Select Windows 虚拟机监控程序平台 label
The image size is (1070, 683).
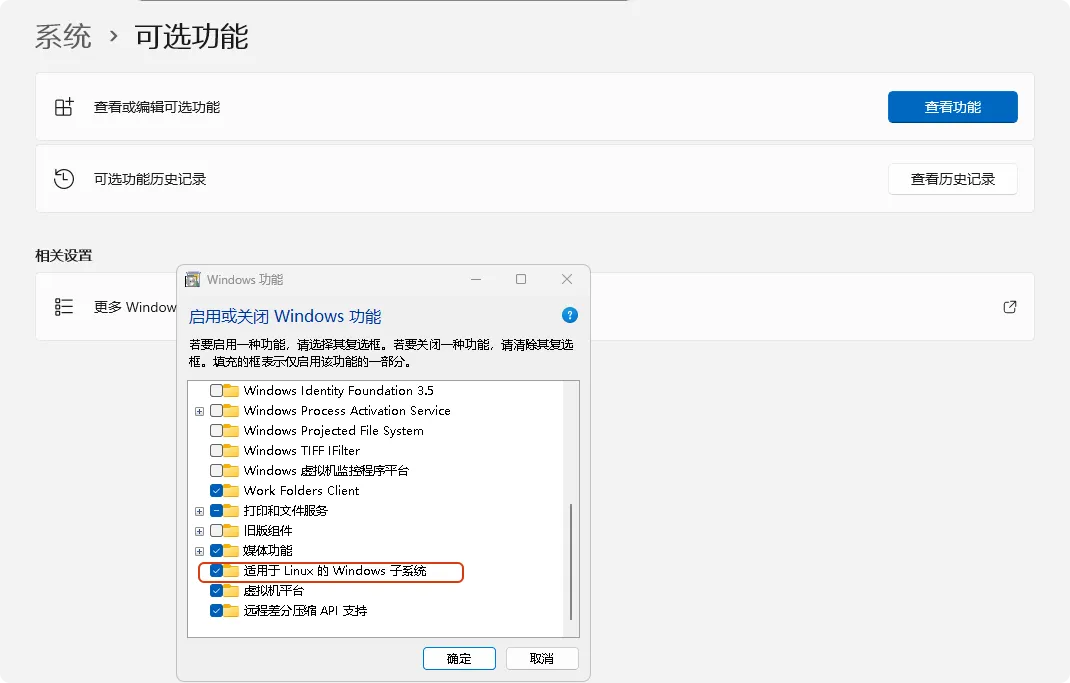326,471
